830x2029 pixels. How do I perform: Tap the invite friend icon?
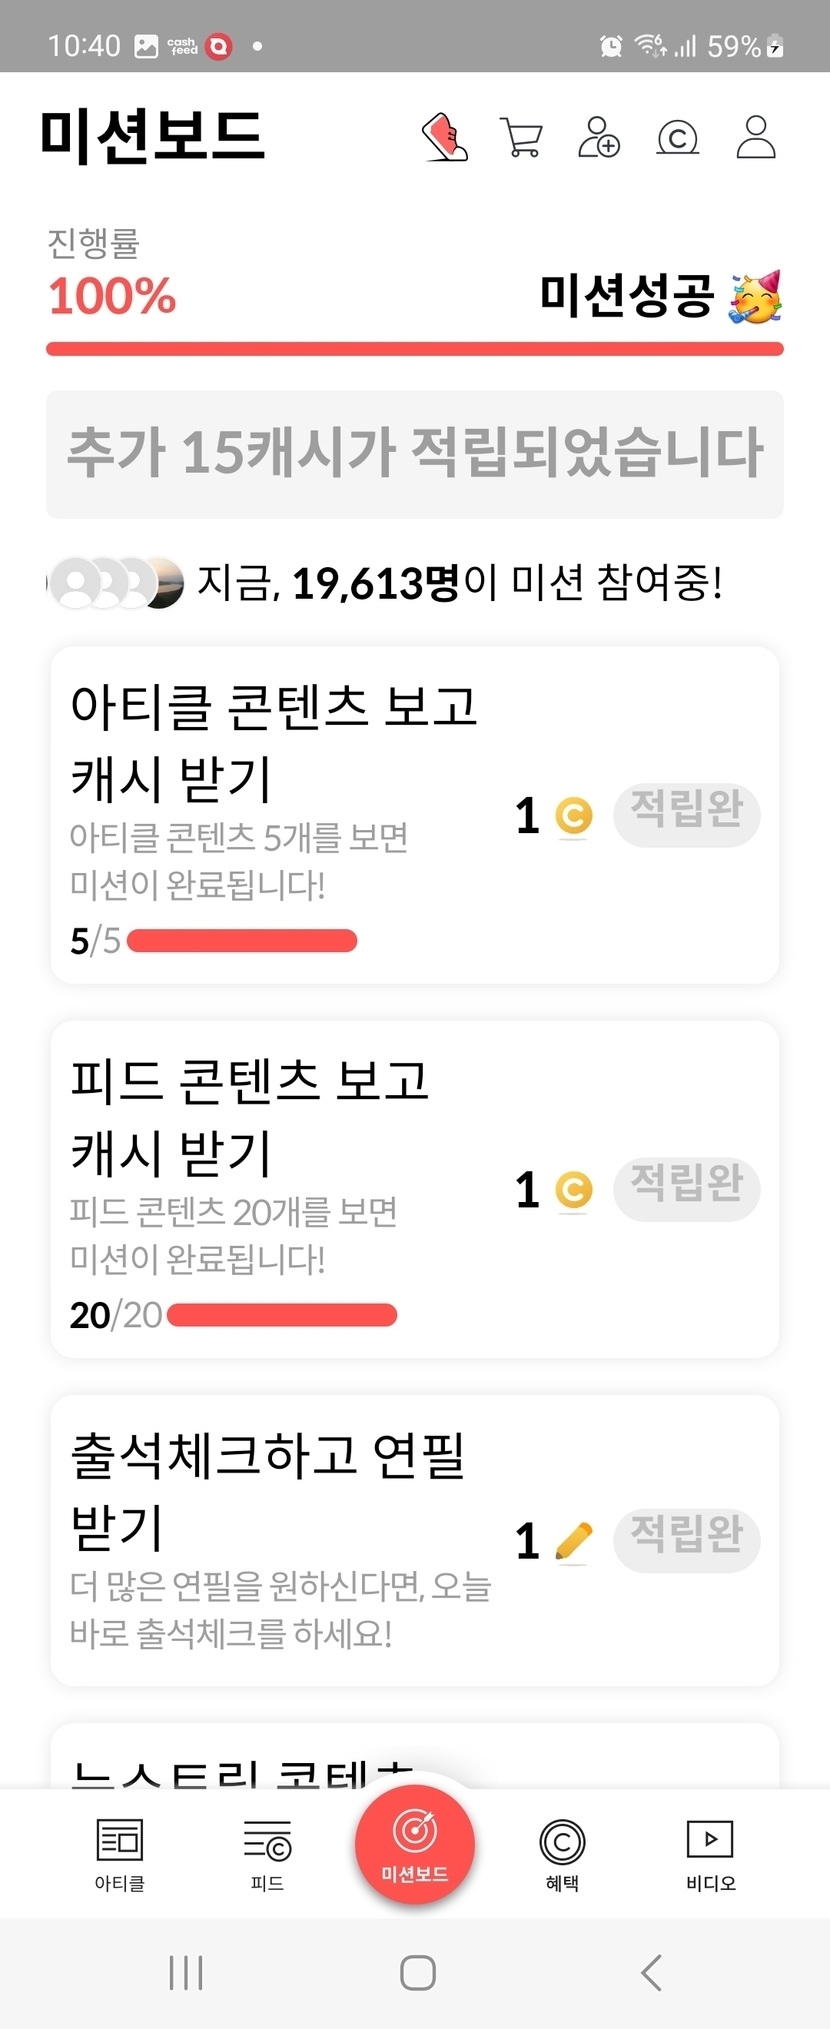click(599, 137)
